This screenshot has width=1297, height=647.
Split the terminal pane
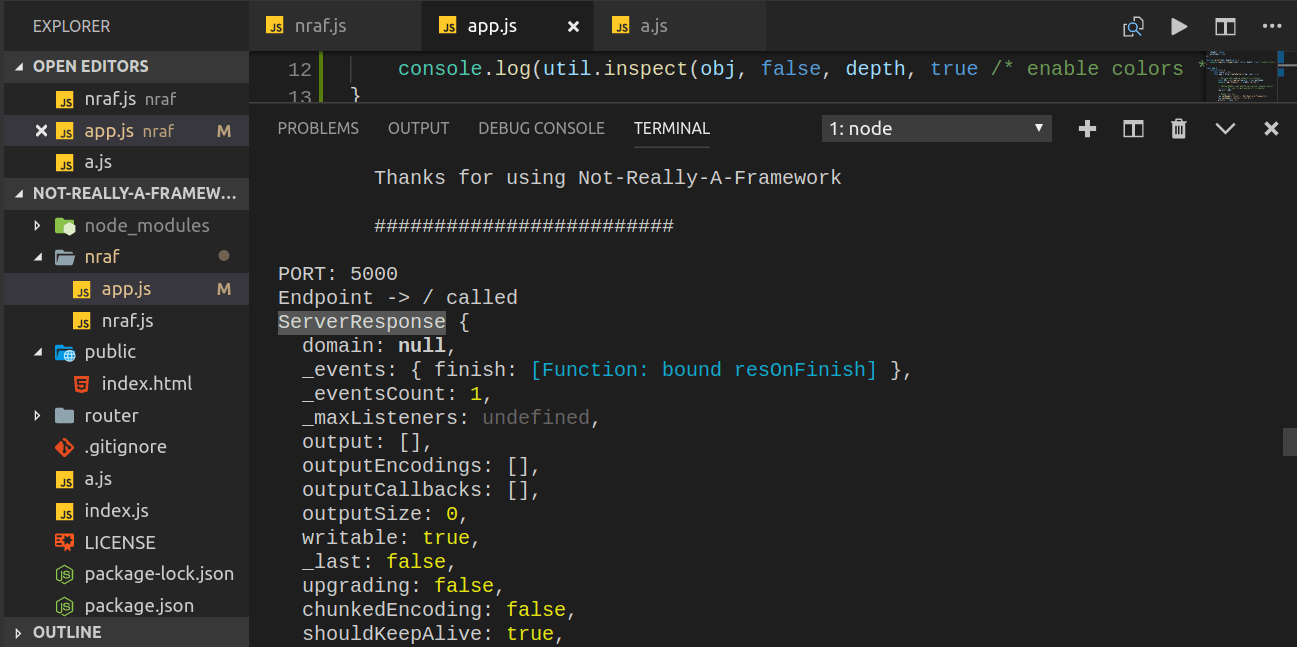(x=1133, y=128)
